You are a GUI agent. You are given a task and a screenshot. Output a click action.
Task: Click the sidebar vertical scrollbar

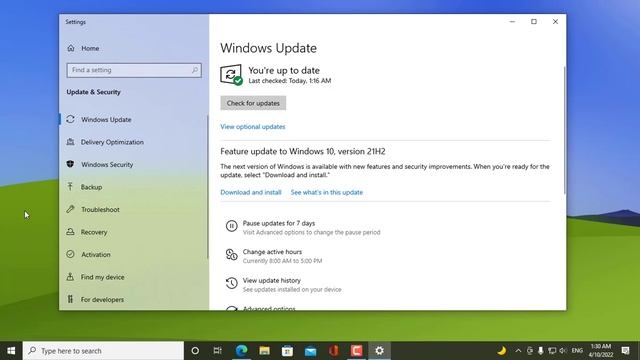(x=207, y=187)
